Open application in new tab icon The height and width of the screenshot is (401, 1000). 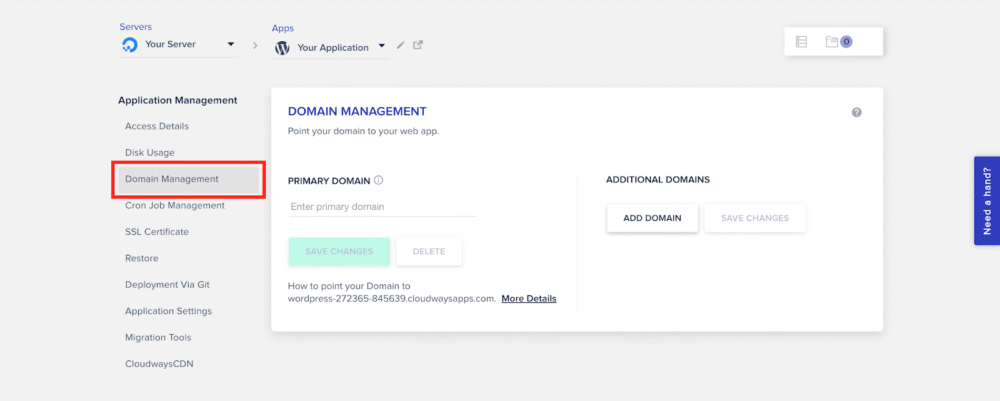click(418, 45)
